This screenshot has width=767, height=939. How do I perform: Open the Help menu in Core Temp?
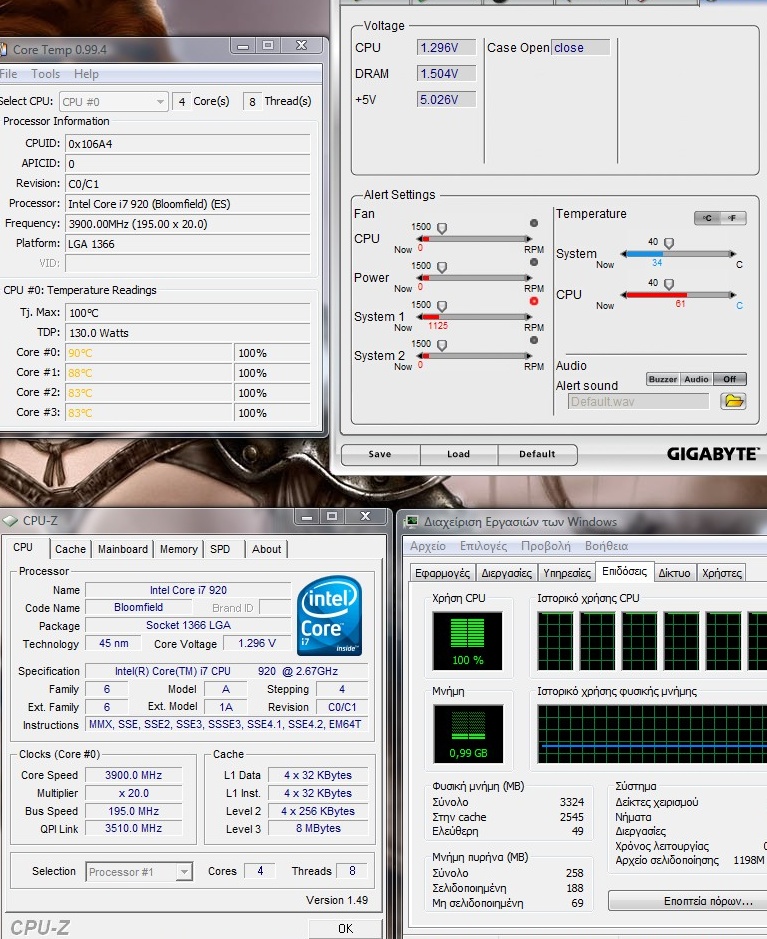tap(86, 74)
